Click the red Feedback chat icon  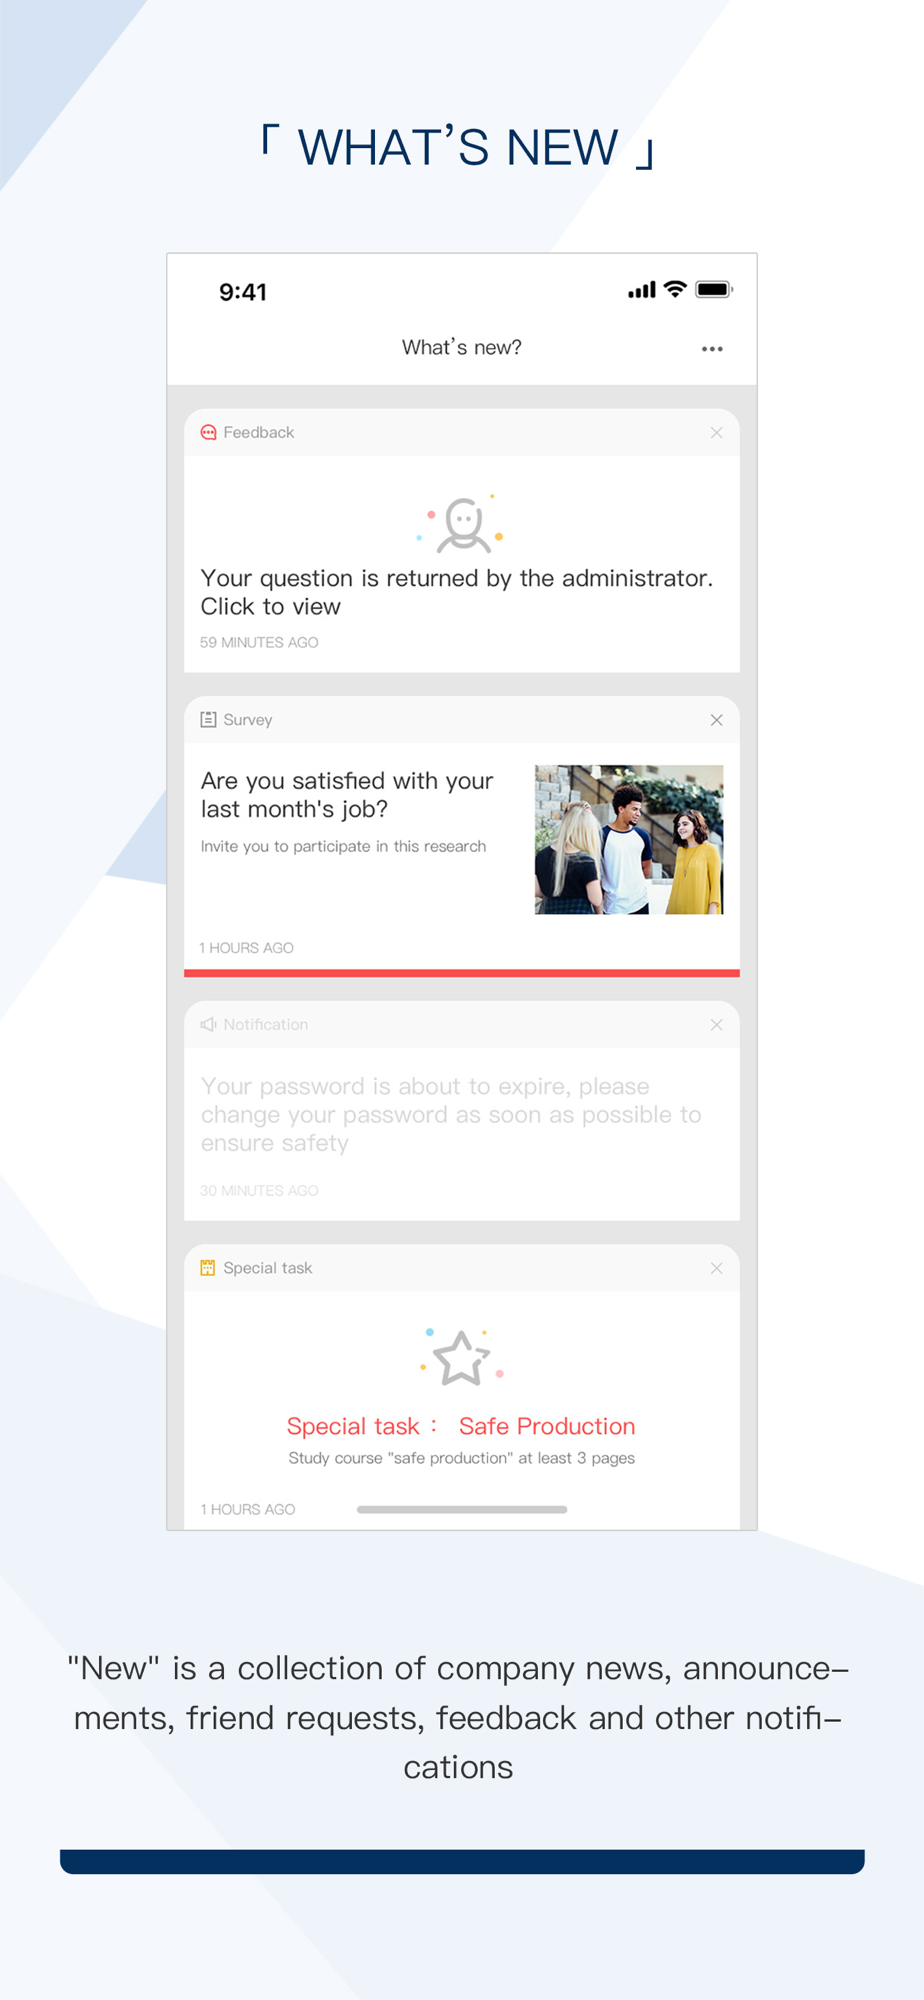click(208, 433)
